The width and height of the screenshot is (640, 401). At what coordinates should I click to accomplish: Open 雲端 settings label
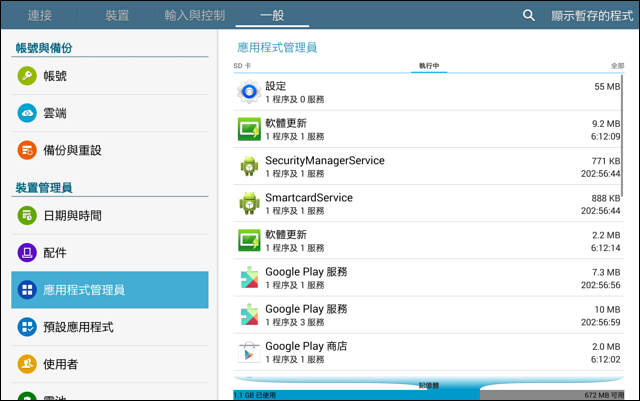(55, 113)
